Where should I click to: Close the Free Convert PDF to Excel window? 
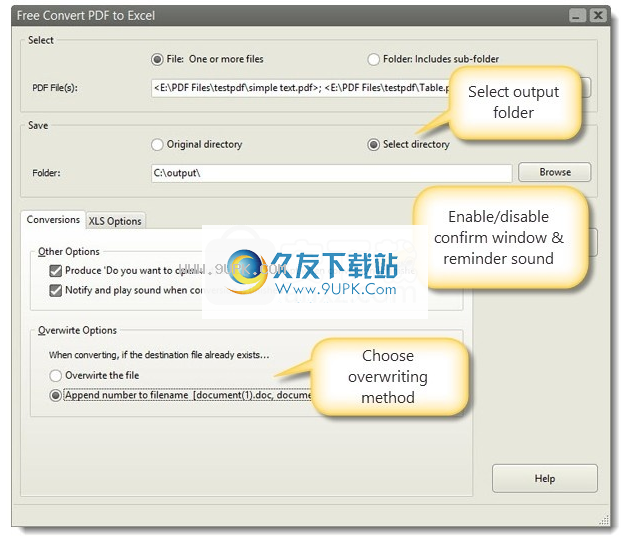598,16
